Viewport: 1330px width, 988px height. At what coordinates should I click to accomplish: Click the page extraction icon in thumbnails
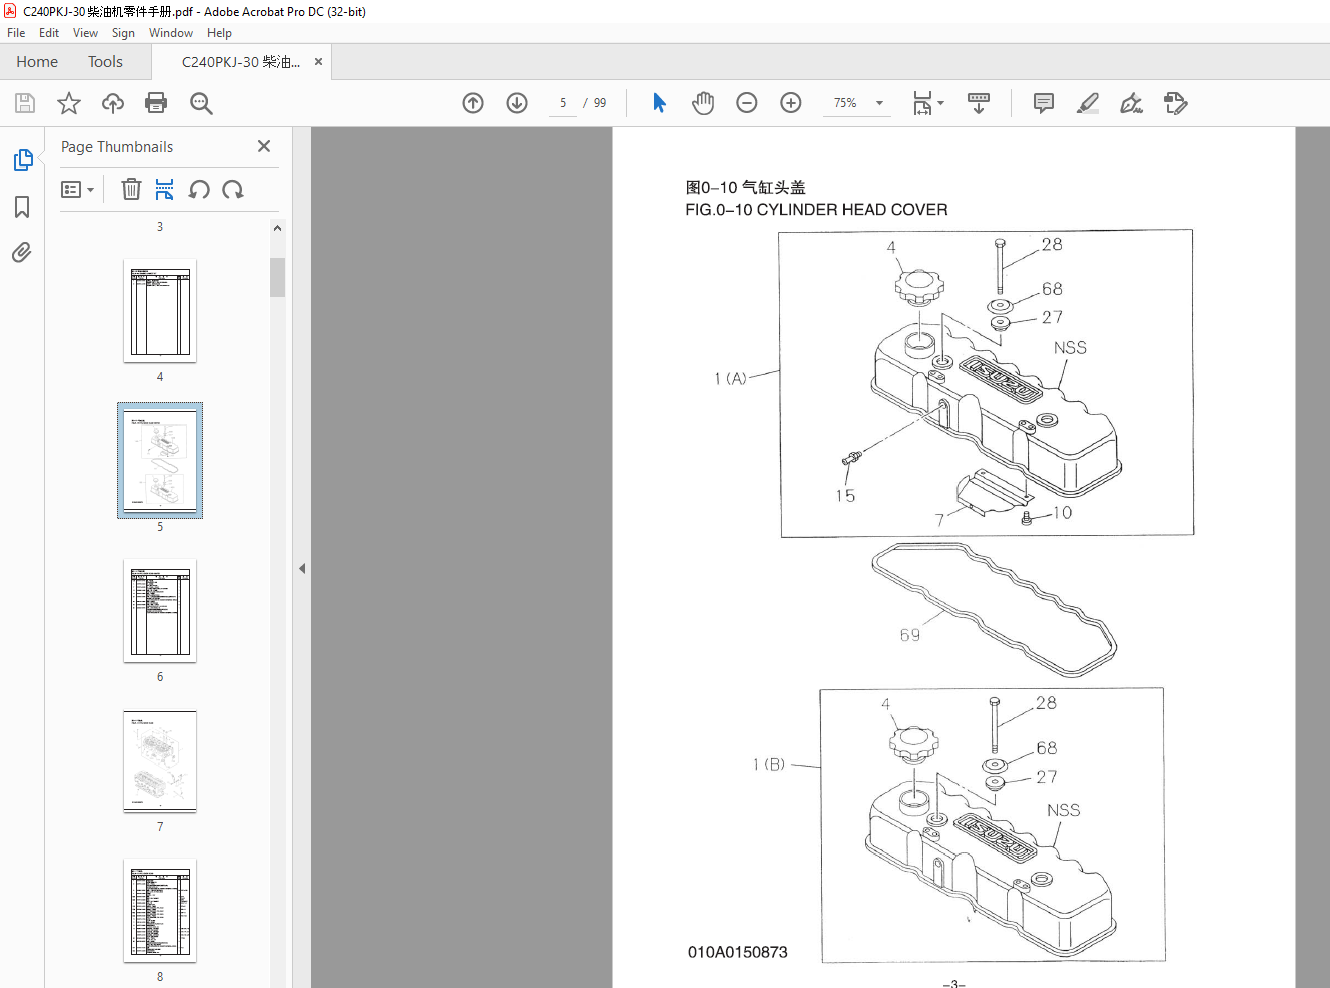click(x=165, y=189)
